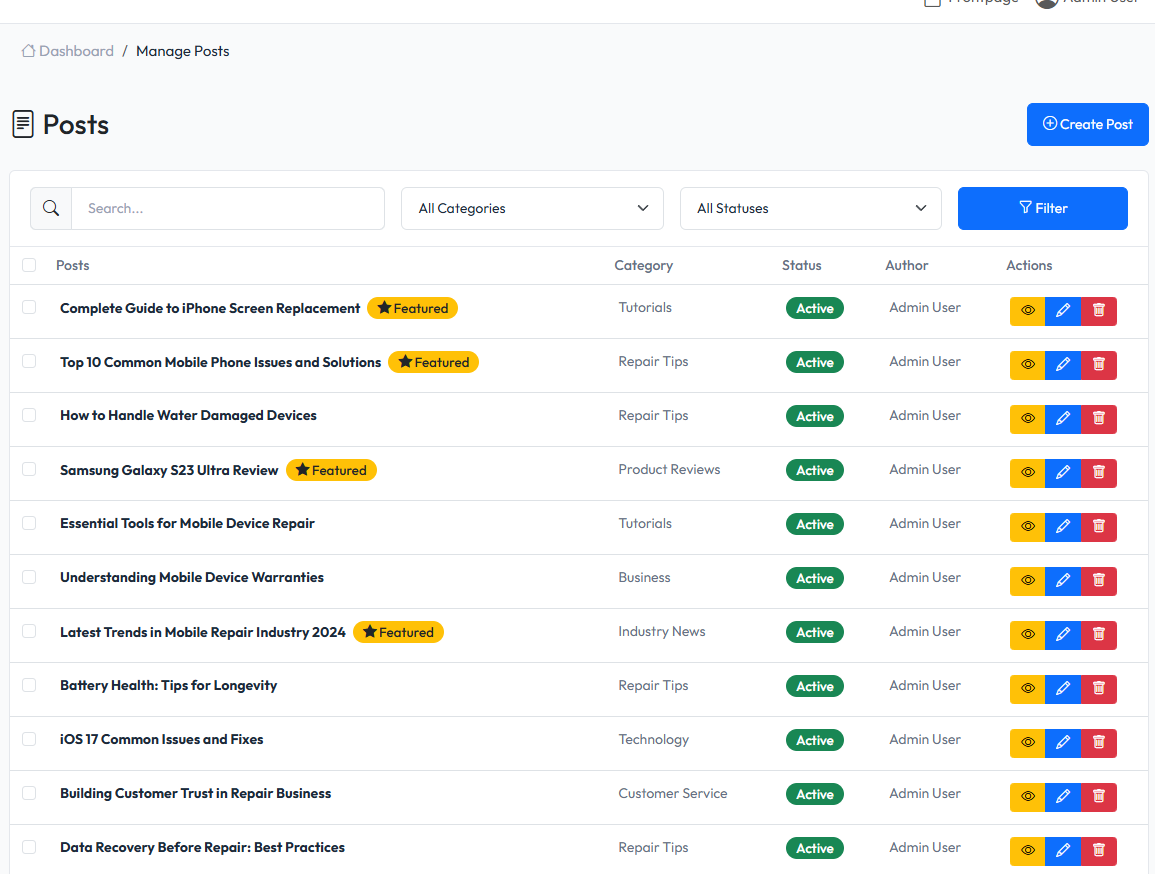Check the box for Essential Tools for Mobile Device Repair
1155x874 pixels.
point(29,523)
